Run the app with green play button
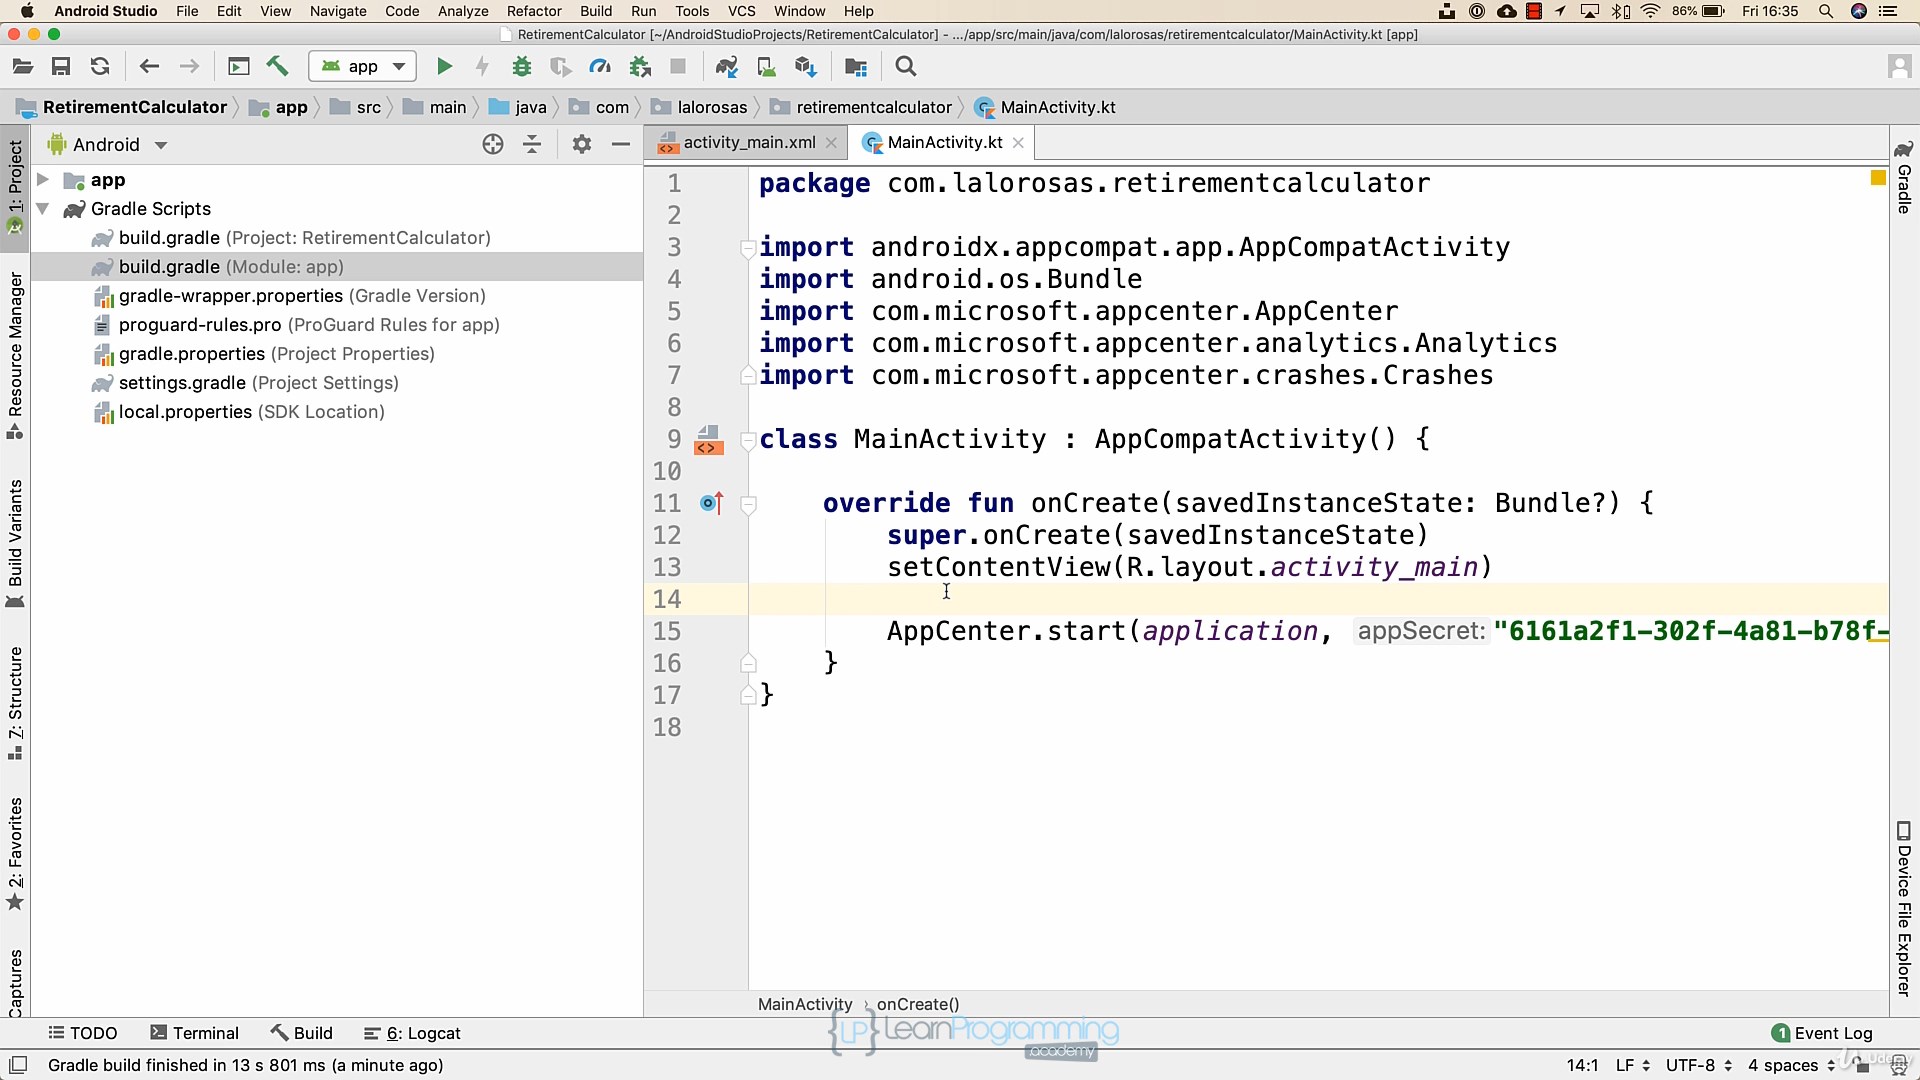 coord(444,67)
